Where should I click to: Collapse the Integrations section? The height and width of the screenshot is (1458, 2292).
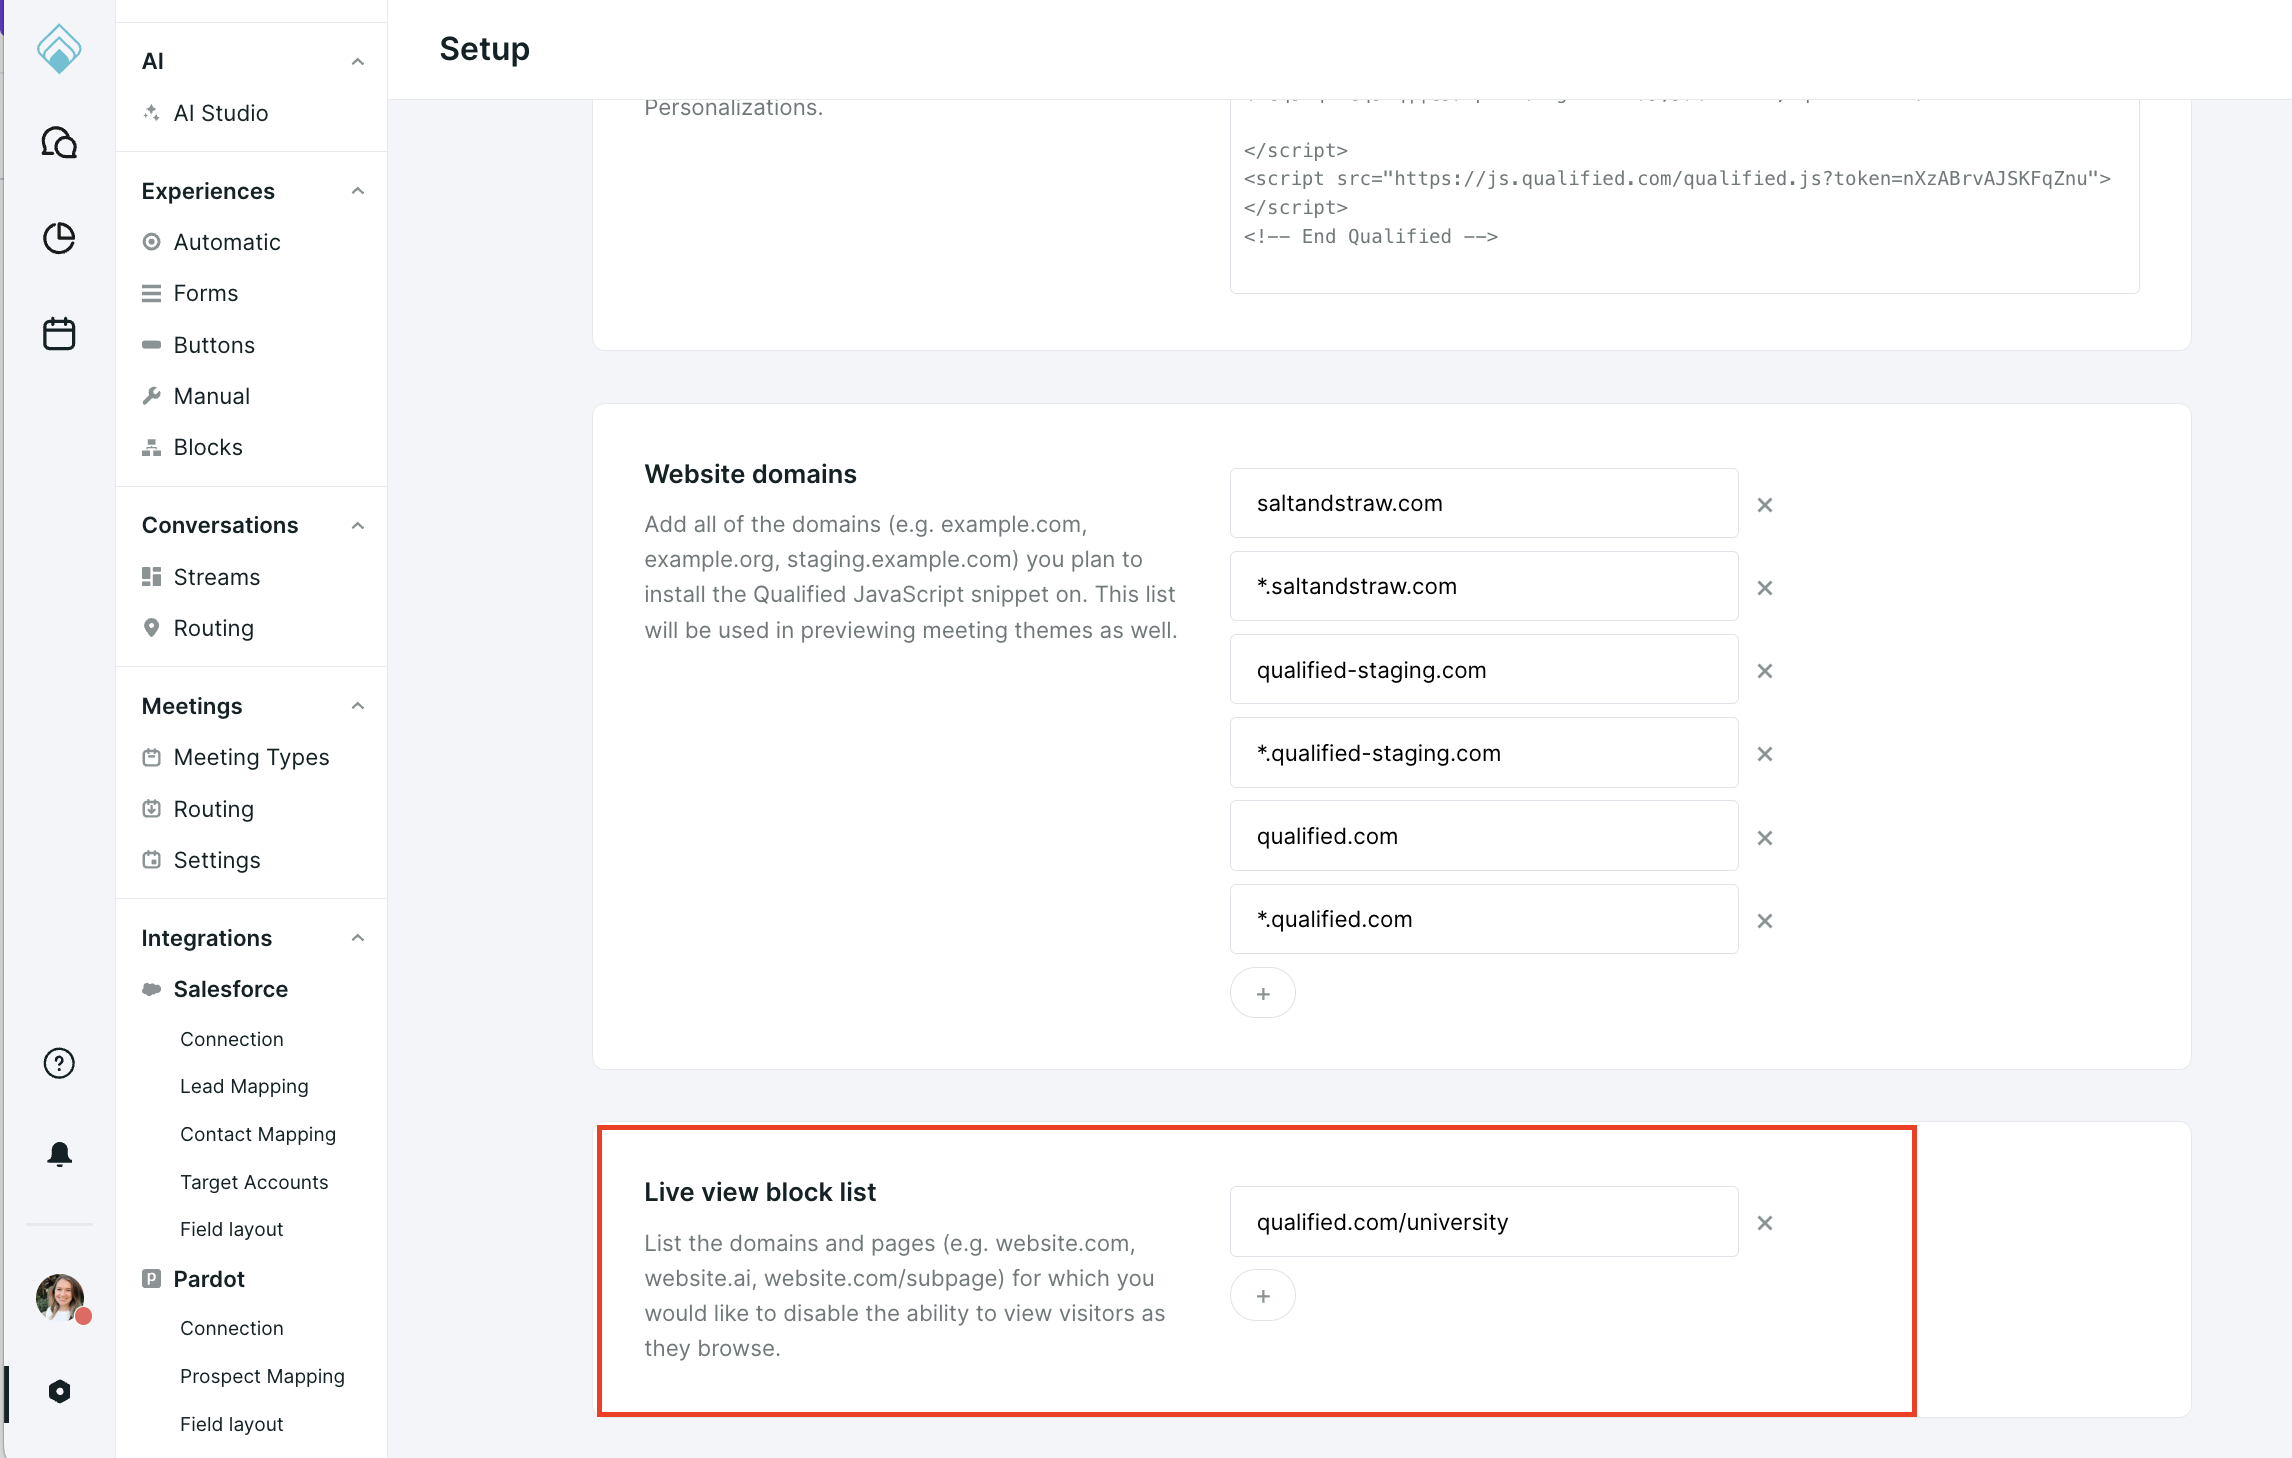click(x=357, y=937)
